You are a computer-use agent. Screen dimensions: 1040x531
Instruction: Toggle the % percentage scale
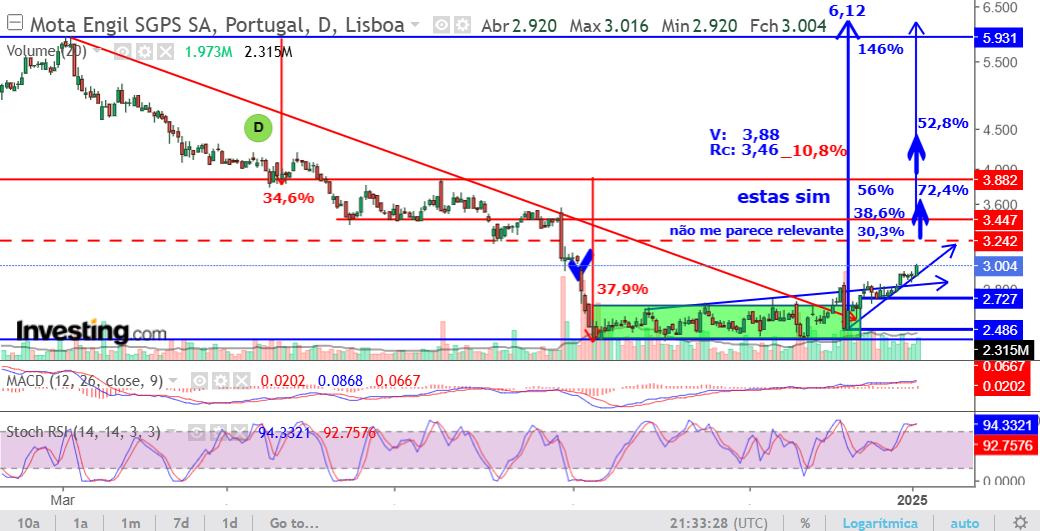pyautogui.click(x=805, y=523)
